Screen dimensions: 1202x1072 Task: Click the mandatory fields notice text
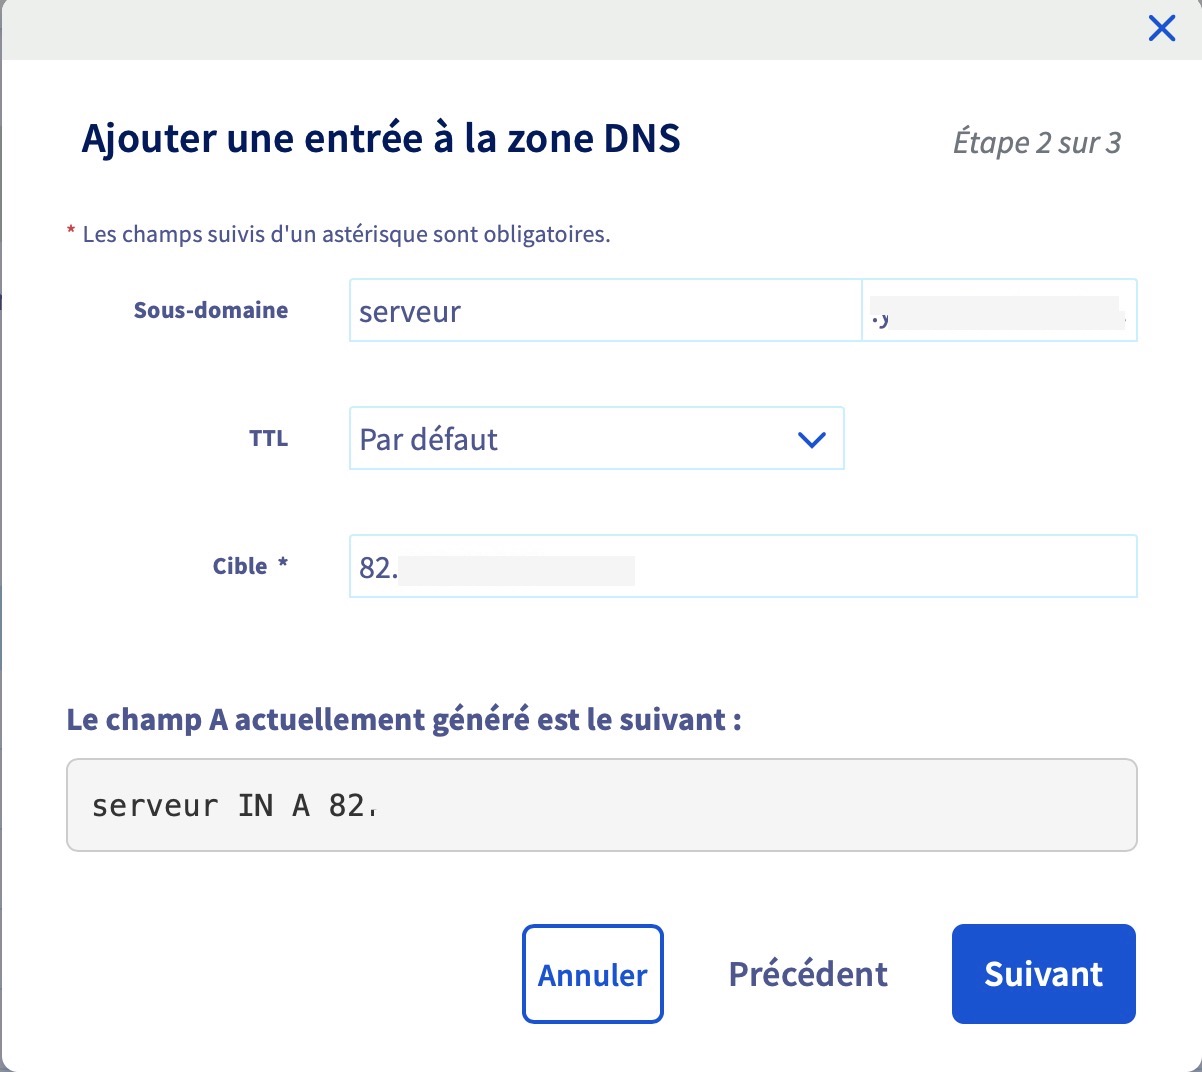(346, 235)
